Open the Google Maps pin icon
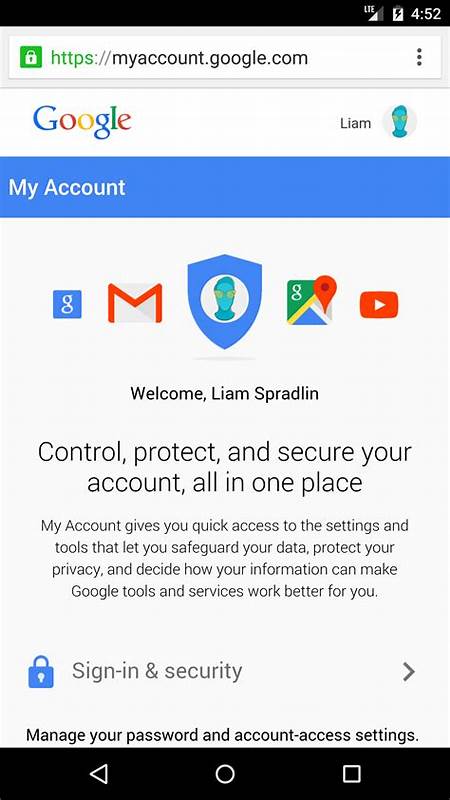Image resolution: width=450 pixels, height=800 pixels. [312, 300]
